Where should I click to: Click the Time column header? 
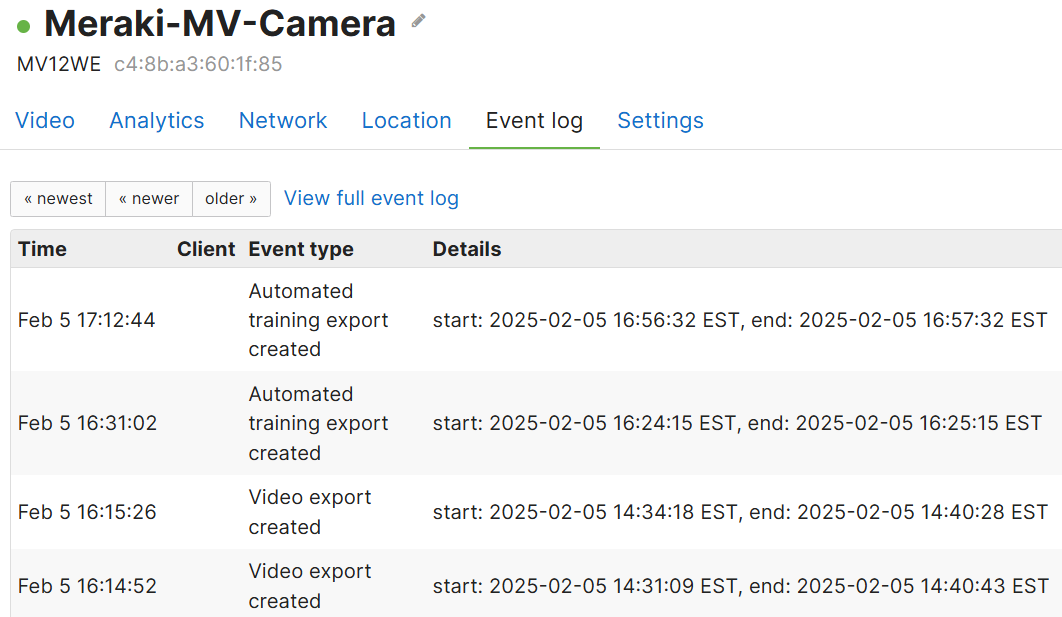click(x=42, y=249)
